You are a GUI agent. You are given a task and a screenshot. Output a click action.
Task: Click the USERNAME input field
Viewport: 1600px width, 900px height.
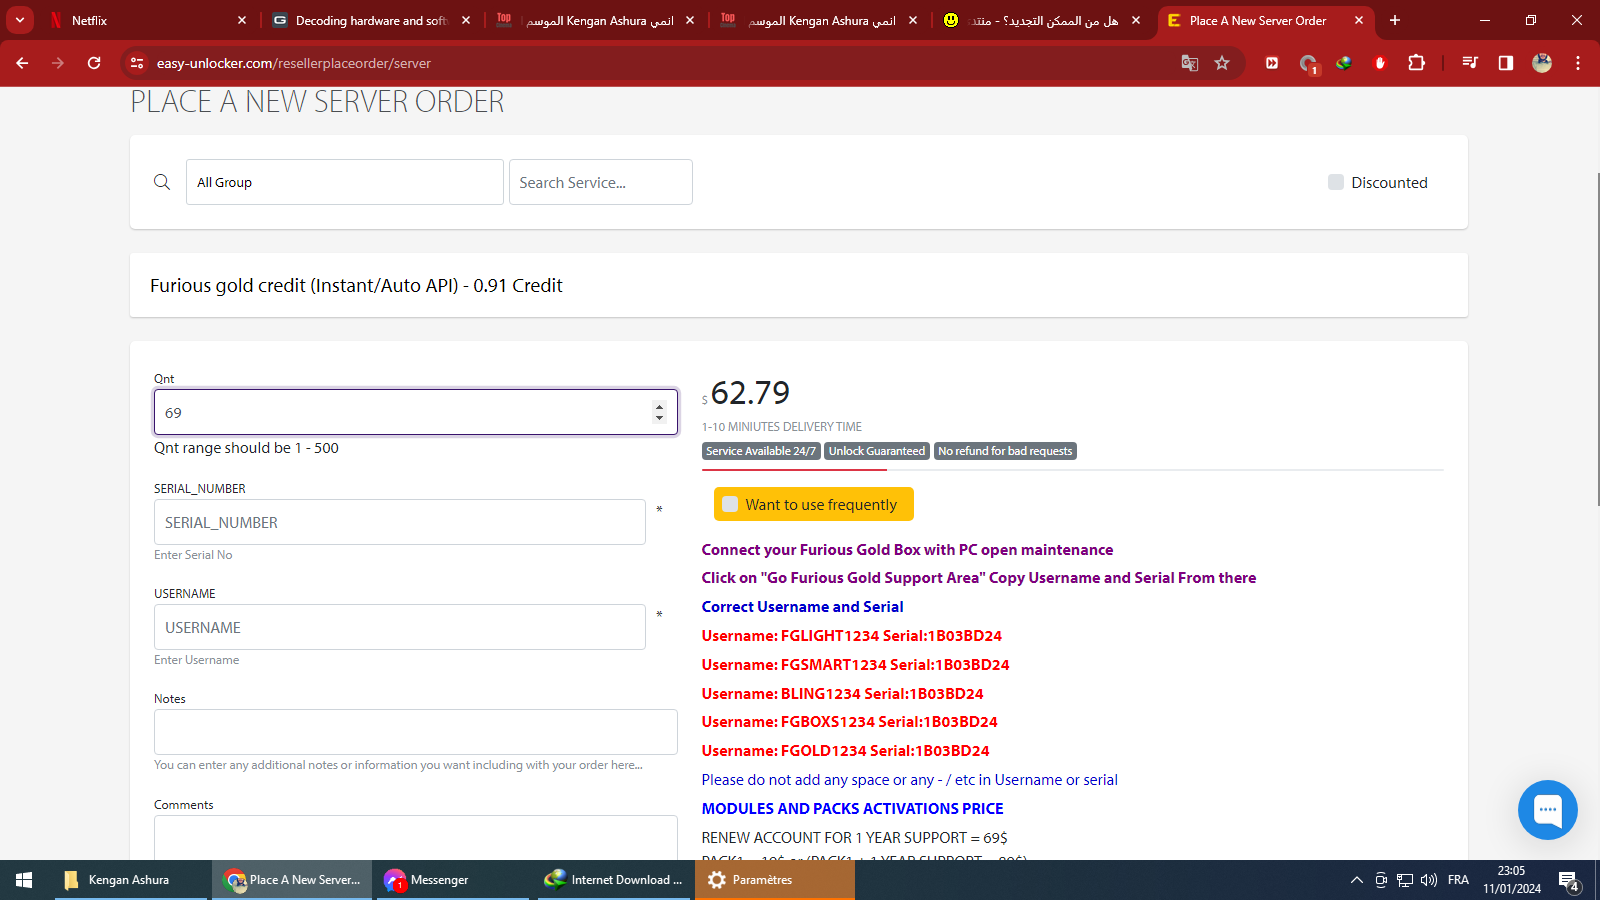pos(400,627)
